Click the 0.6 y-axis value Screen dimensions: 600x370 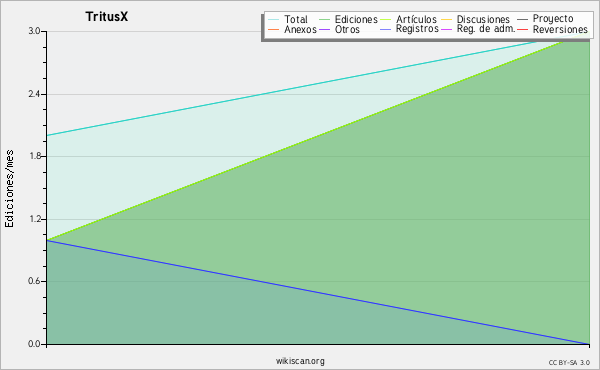click(x=34, y=281)
